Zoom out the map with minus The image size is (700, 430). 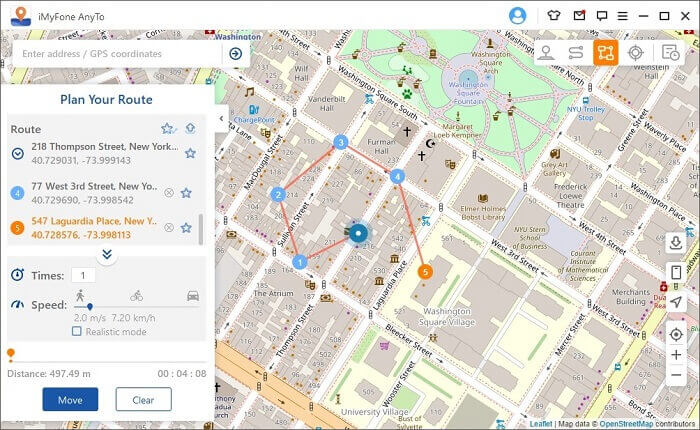(676, 375)
